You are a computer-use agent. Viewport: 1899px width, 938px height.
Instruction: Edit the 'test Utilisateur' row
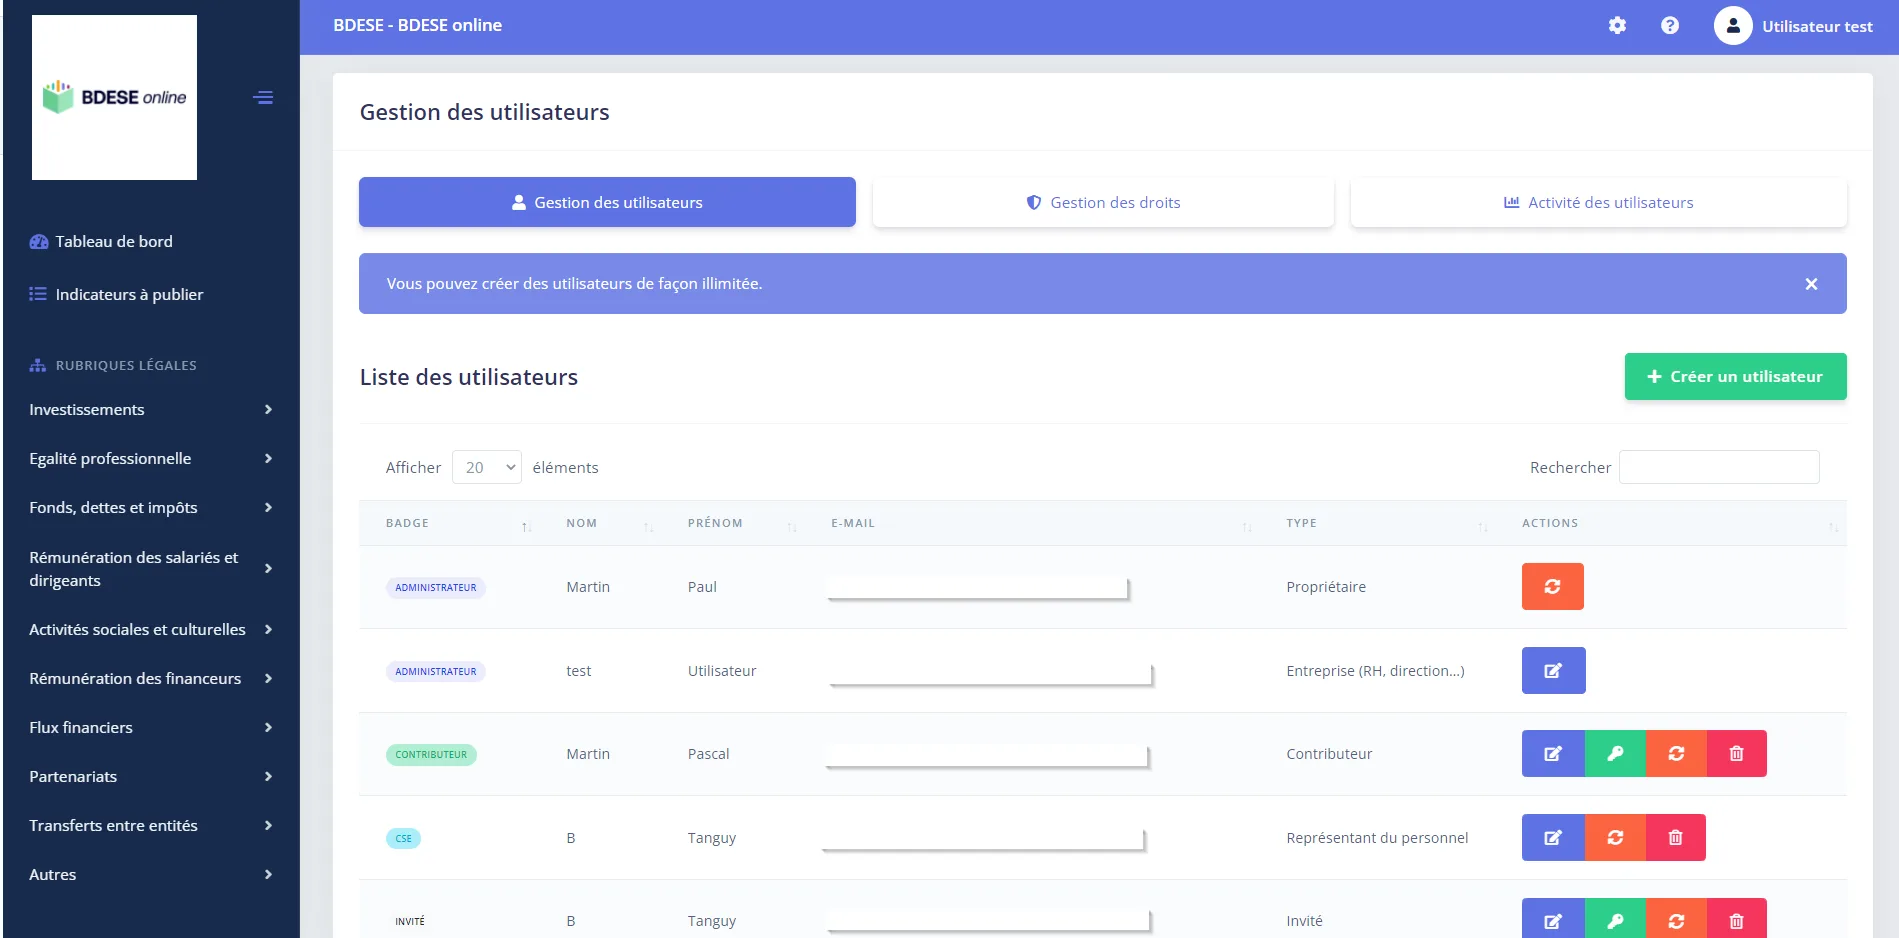tap(1553, 671)
